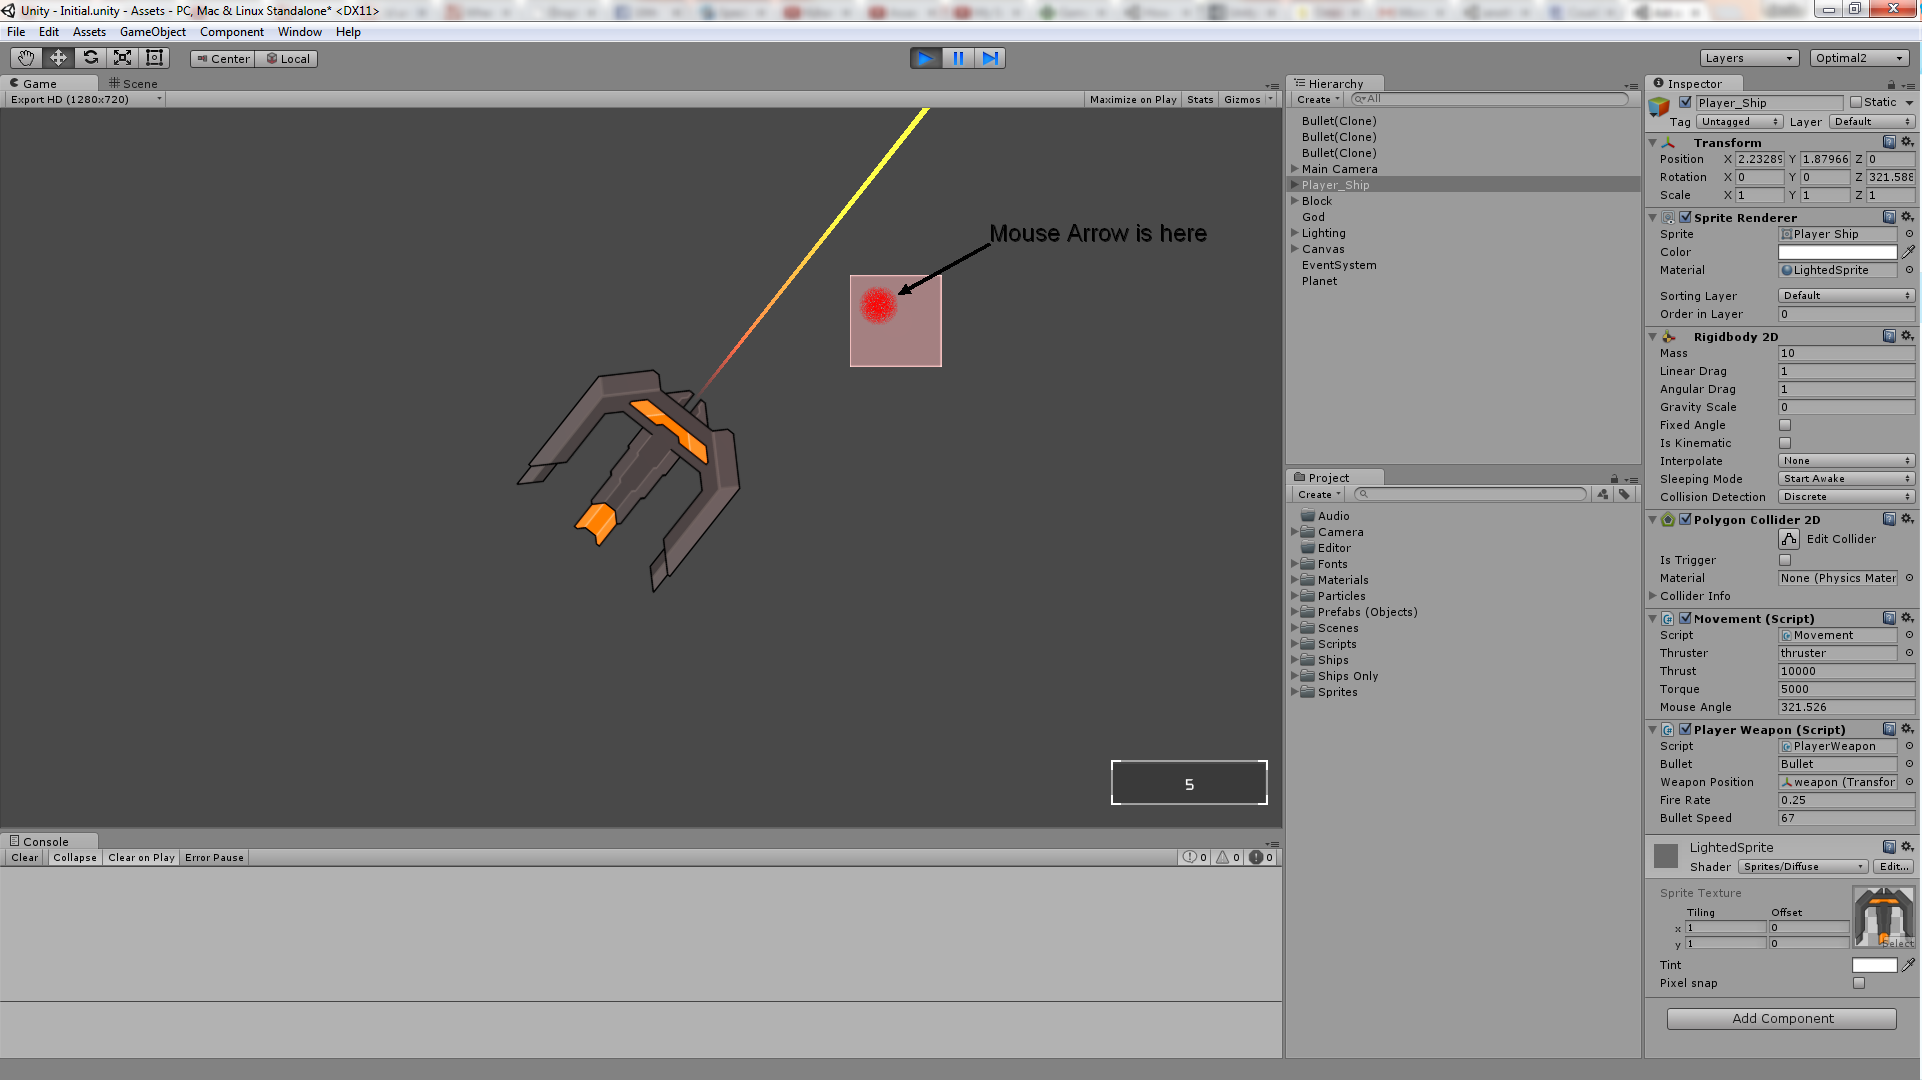The width and height of the screenshot is (1922, 1080).
Task: Open the Window menu
Action: [300, 32]
